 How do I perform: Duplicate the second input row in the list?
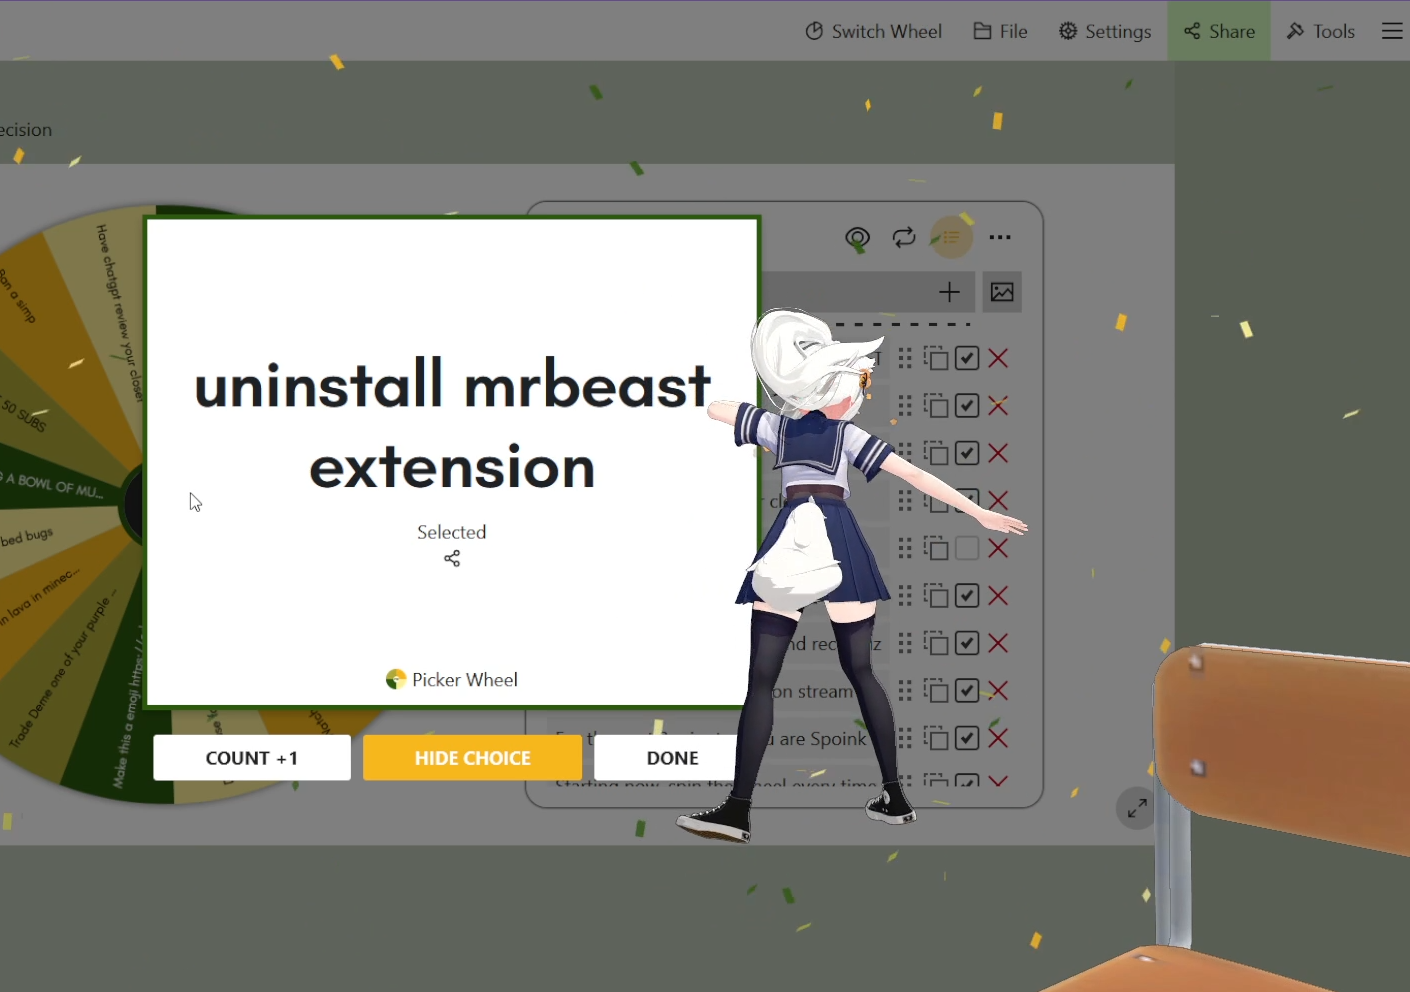936,405
